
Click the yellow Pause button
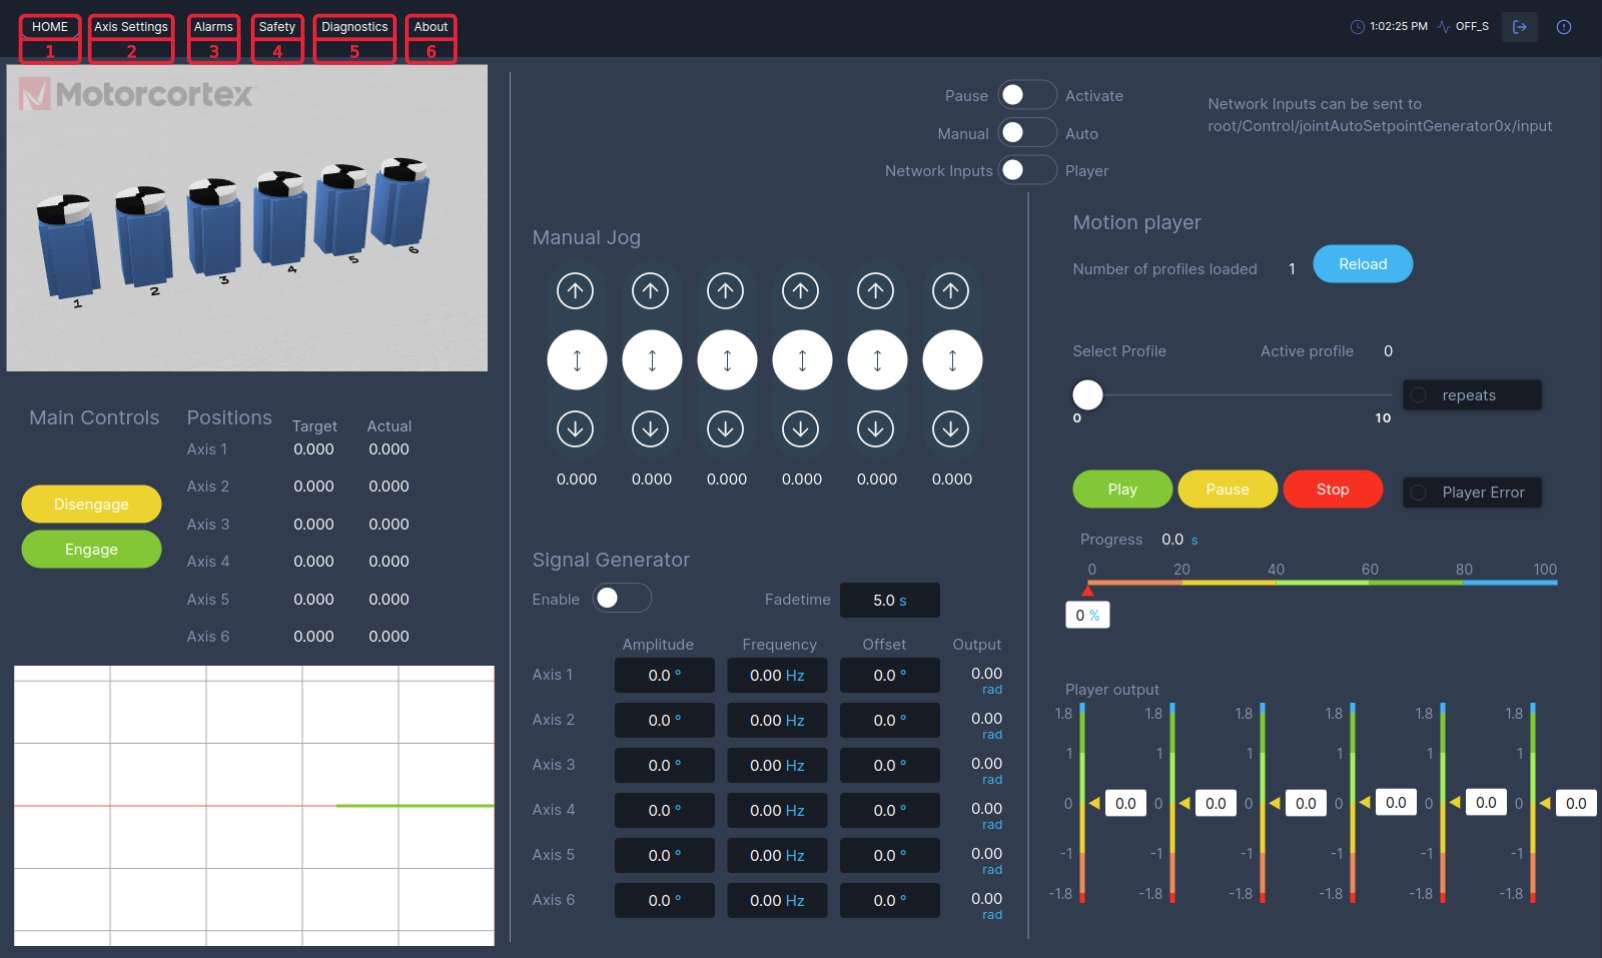[x=1228, y=489]
